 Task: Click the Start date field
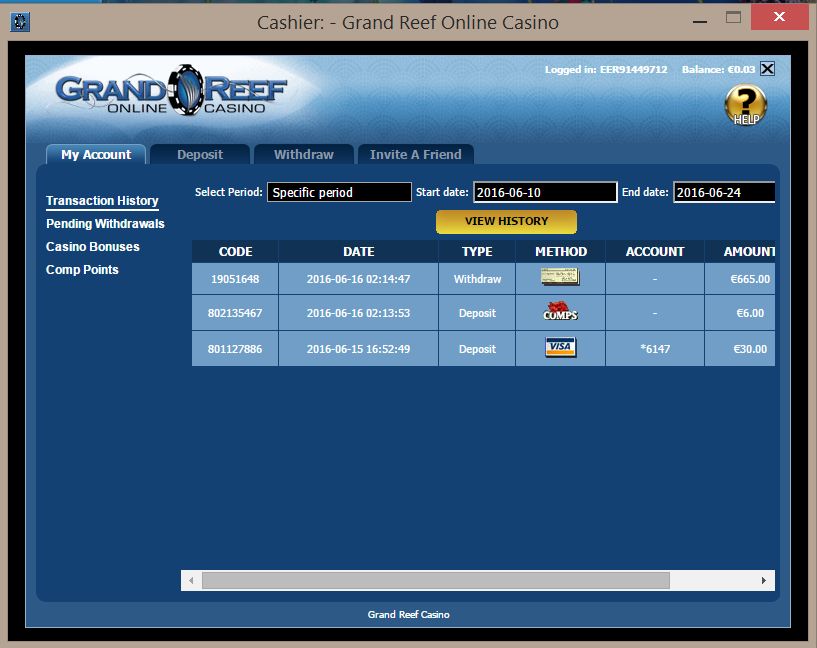[546, 192]
